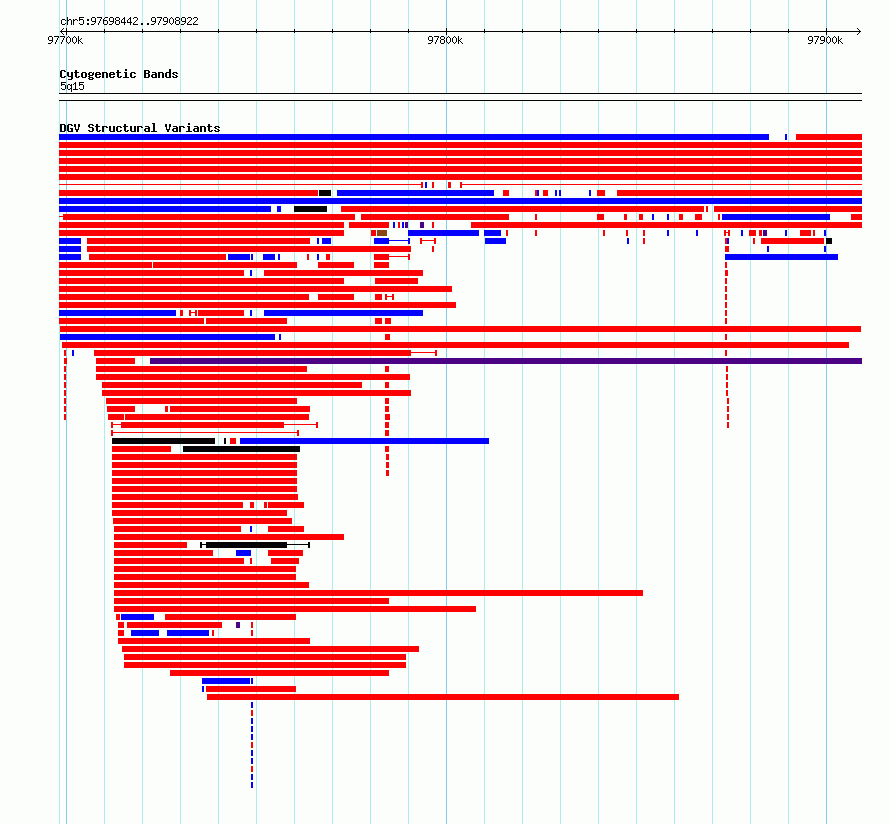Viewport: 890px width, 824px height.
Task: Click the bottommost long red variant bar
Action: 443,697
